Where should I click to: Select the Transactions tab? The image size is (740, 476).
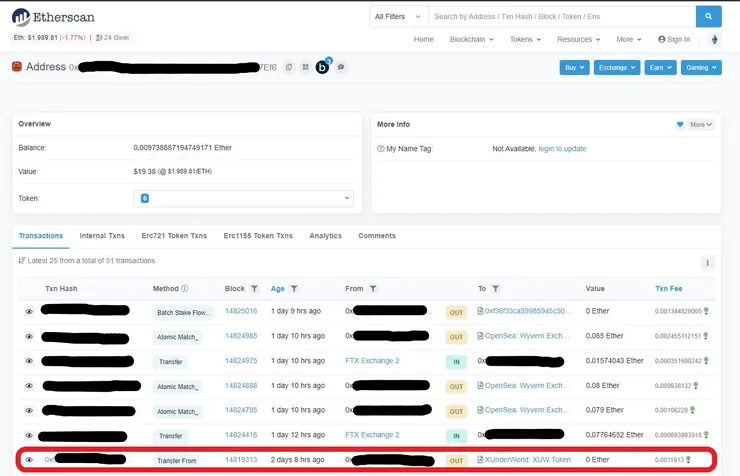(41, 236)
